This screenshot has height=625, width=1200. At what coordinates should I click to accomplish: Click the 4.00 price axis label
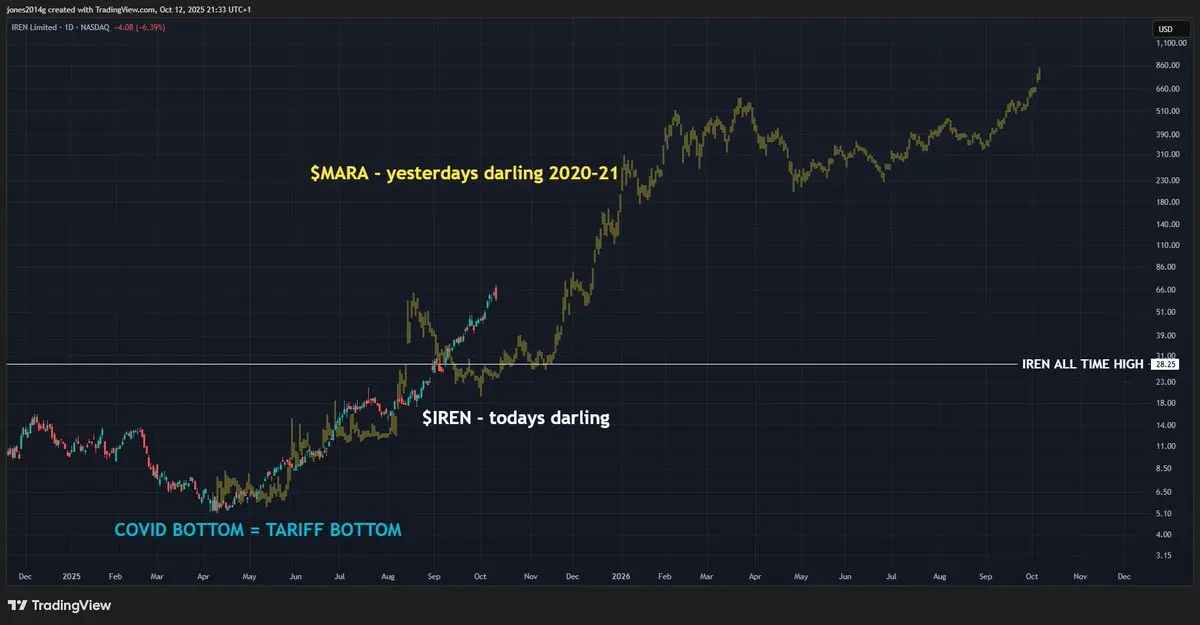(x=1164, y=535)
